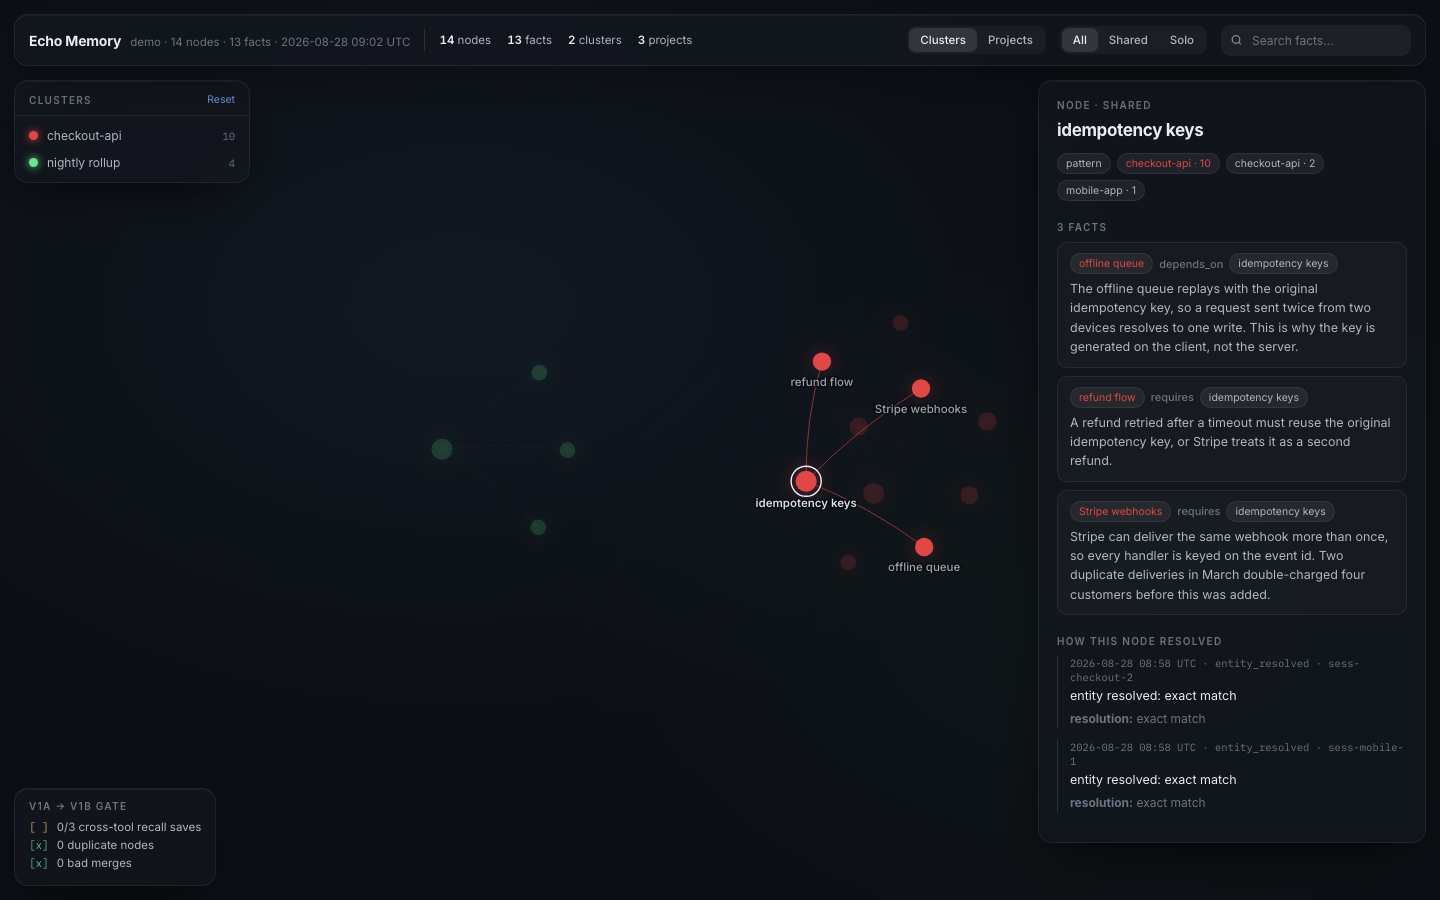Click the 0 duplicate nodes checkbox
The width and height of the screenshot is (1440, 900).
click(39, 845)
